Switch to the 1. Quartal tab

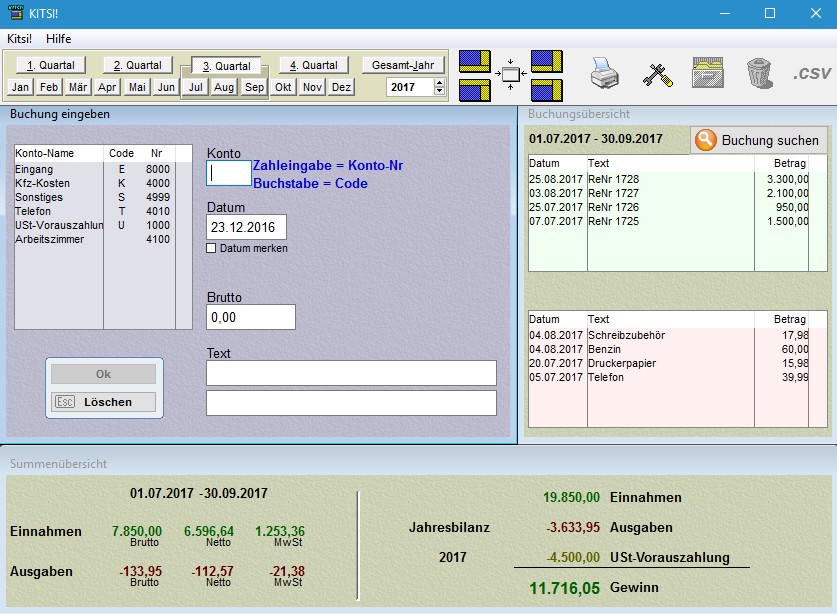pos(51,65)
